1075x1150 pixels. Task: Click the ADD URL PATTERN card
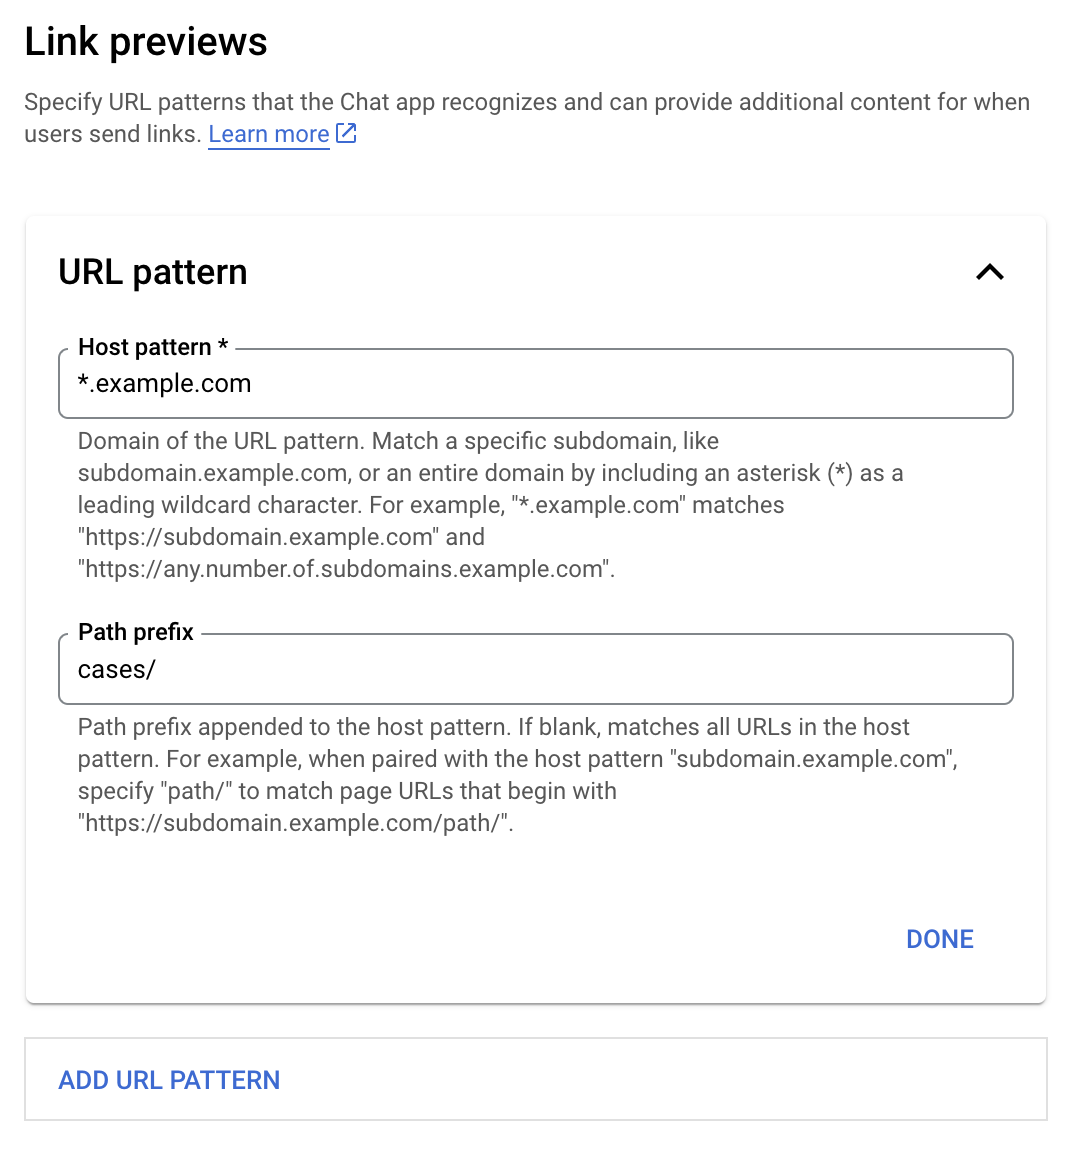535,1080
